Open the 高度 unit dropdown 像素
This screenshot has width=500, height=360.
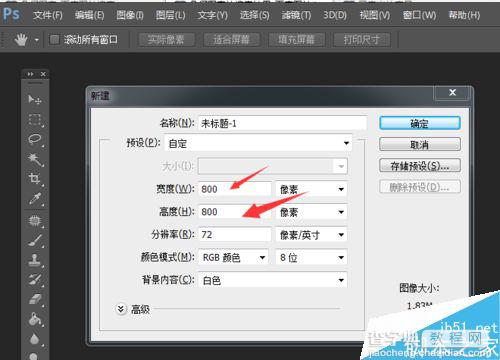tap(311, 212)
